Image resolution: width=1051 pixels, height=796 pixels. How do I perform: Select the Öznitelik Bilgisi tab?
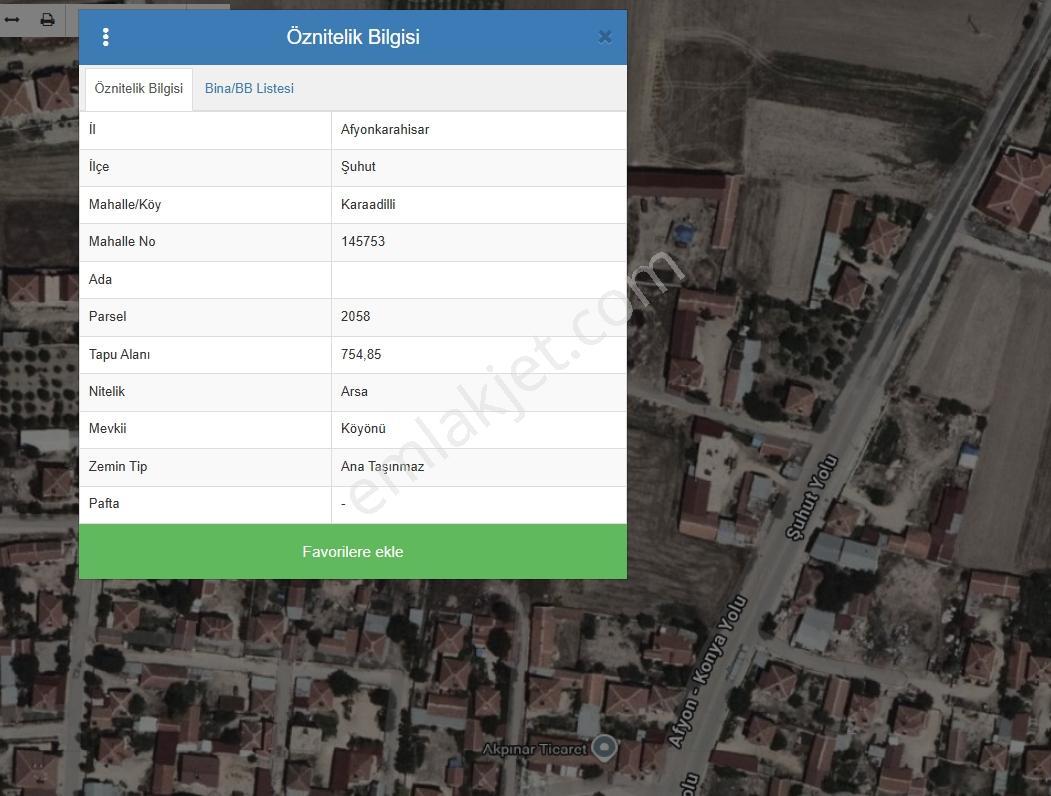click(x=139, y=88)
